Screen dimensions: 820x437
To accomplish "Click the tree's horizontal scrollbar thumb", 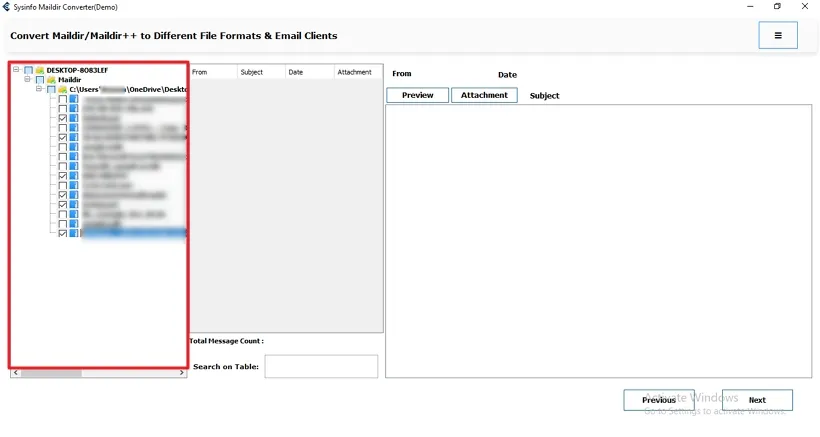I will 51,373.
